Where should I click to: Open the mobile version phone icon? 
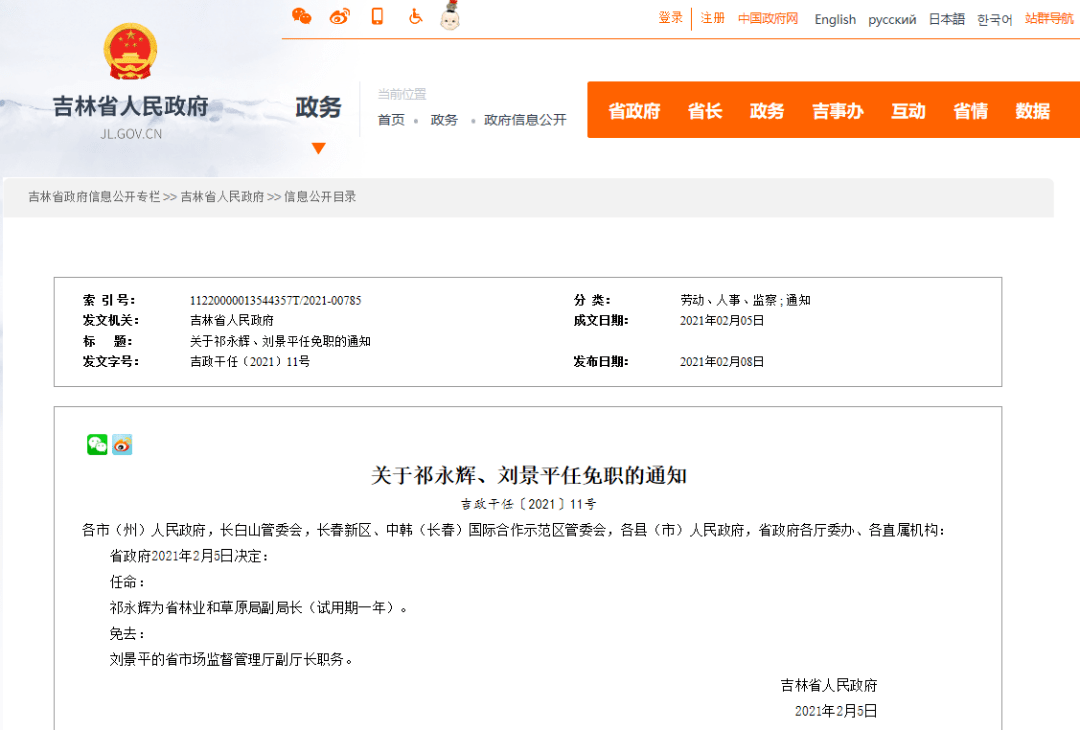(377, 17)
